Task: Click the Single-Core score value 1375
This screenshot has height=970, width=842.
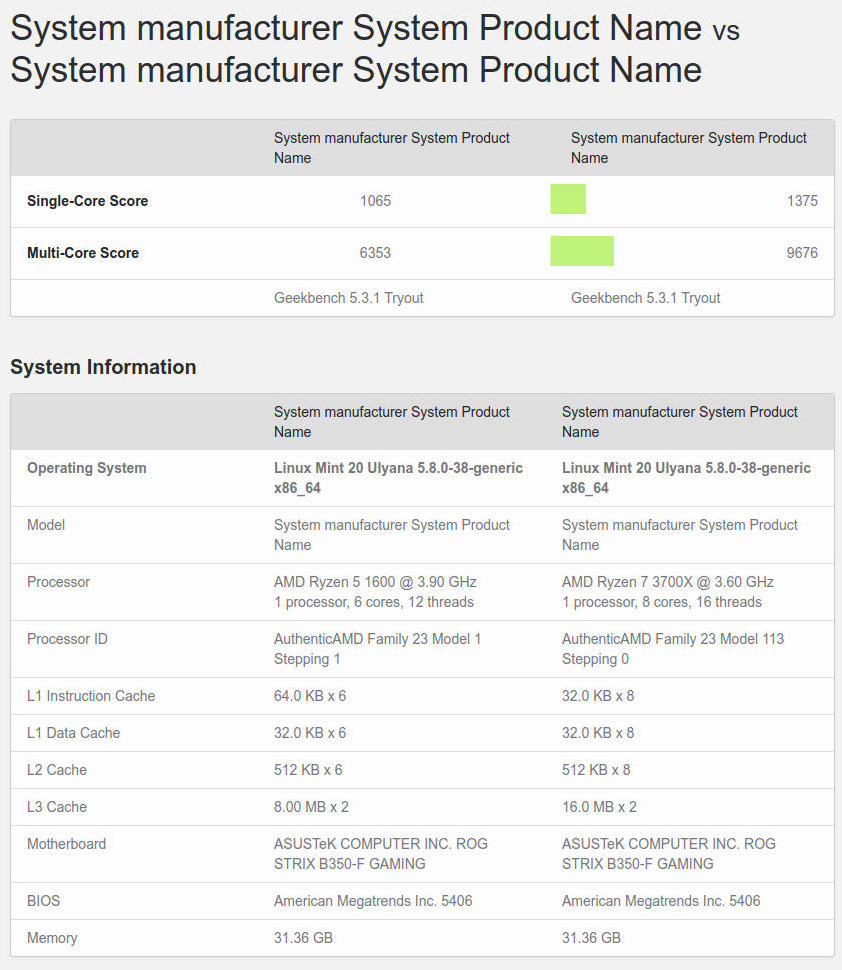Action: tap(802, 201)
